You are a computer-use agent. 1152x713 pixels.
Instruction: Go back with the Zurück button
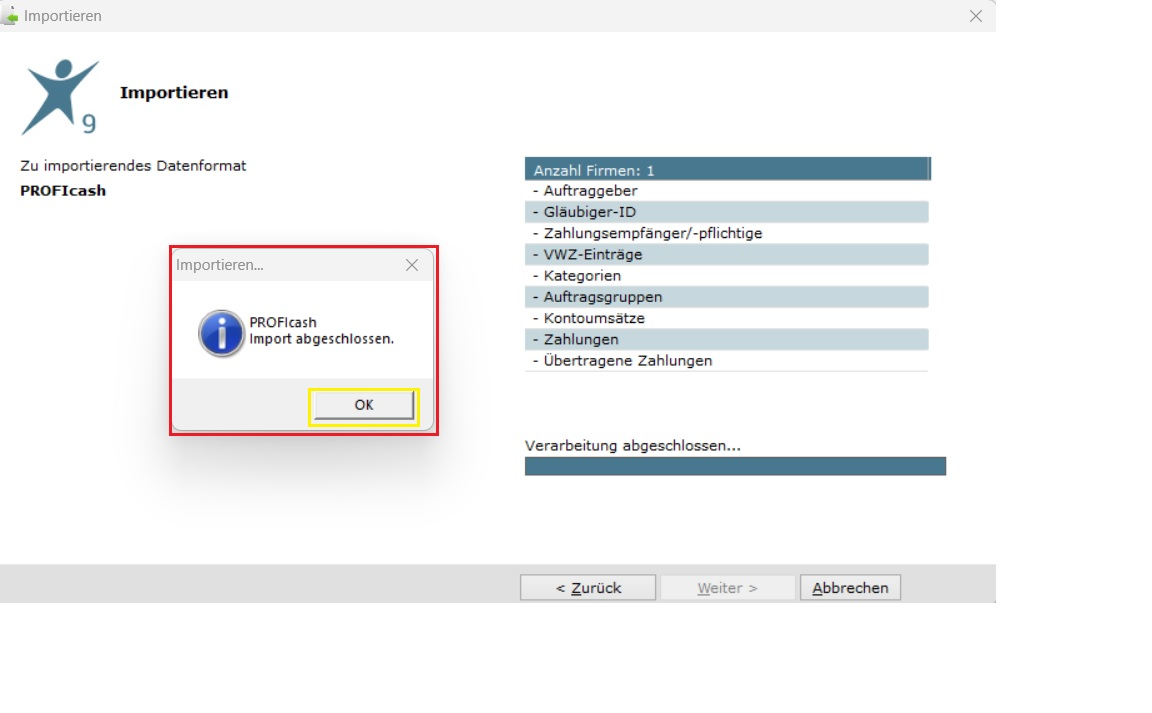click(588, 587)
